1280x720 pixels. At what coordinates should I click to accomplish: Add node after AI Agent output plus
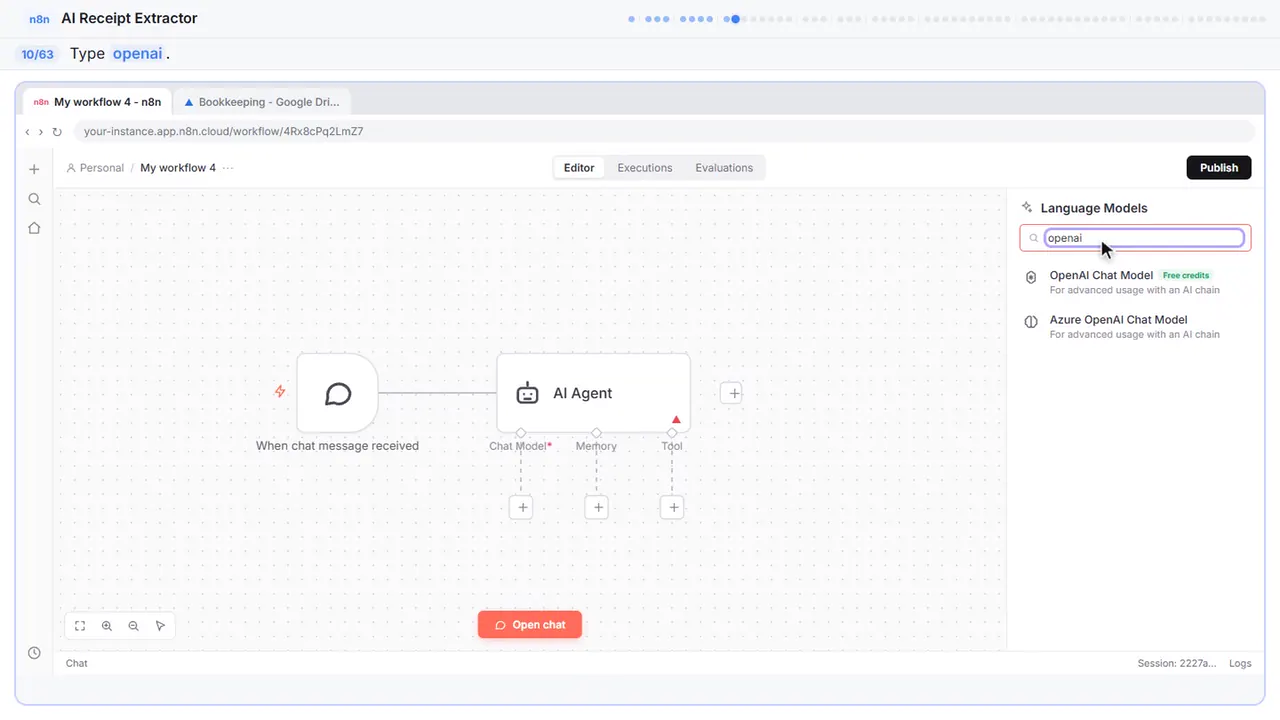(x=733, y=393)
